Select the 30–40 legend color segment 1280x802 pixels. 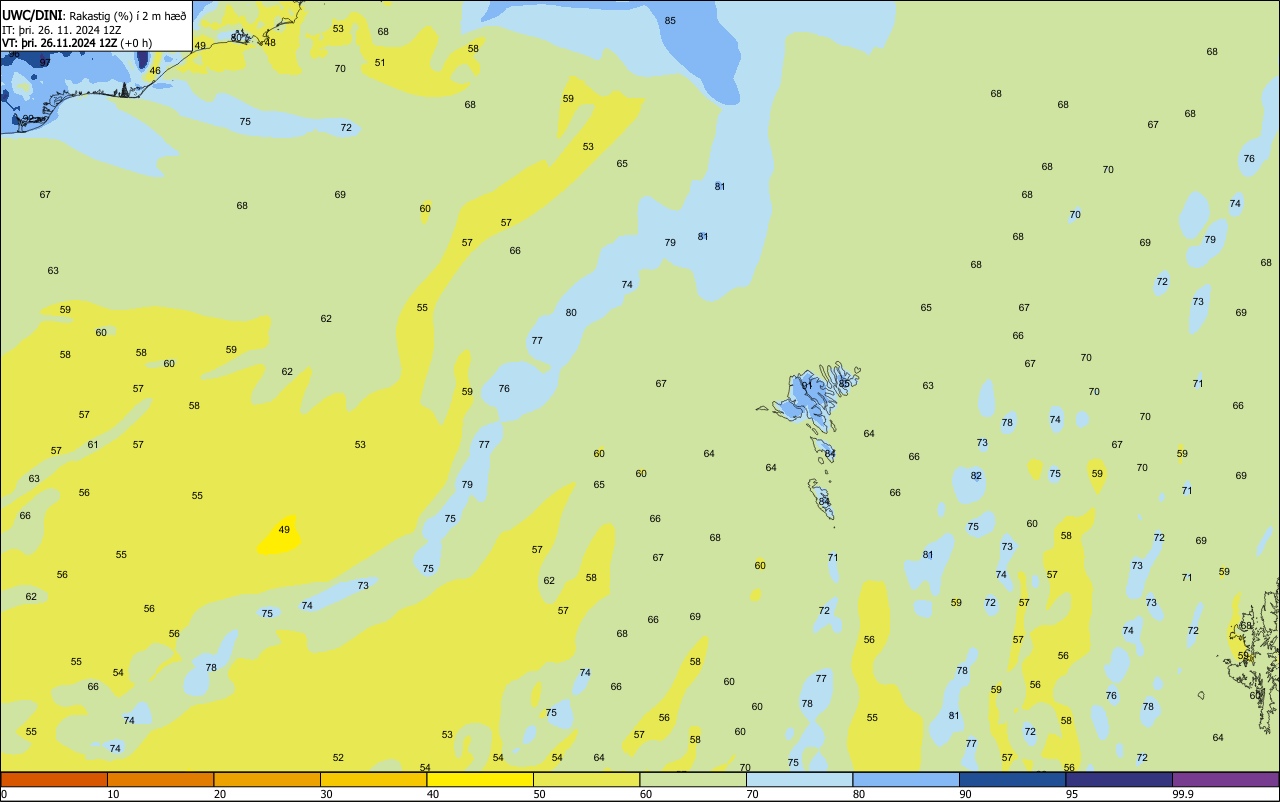click(373, 779)
